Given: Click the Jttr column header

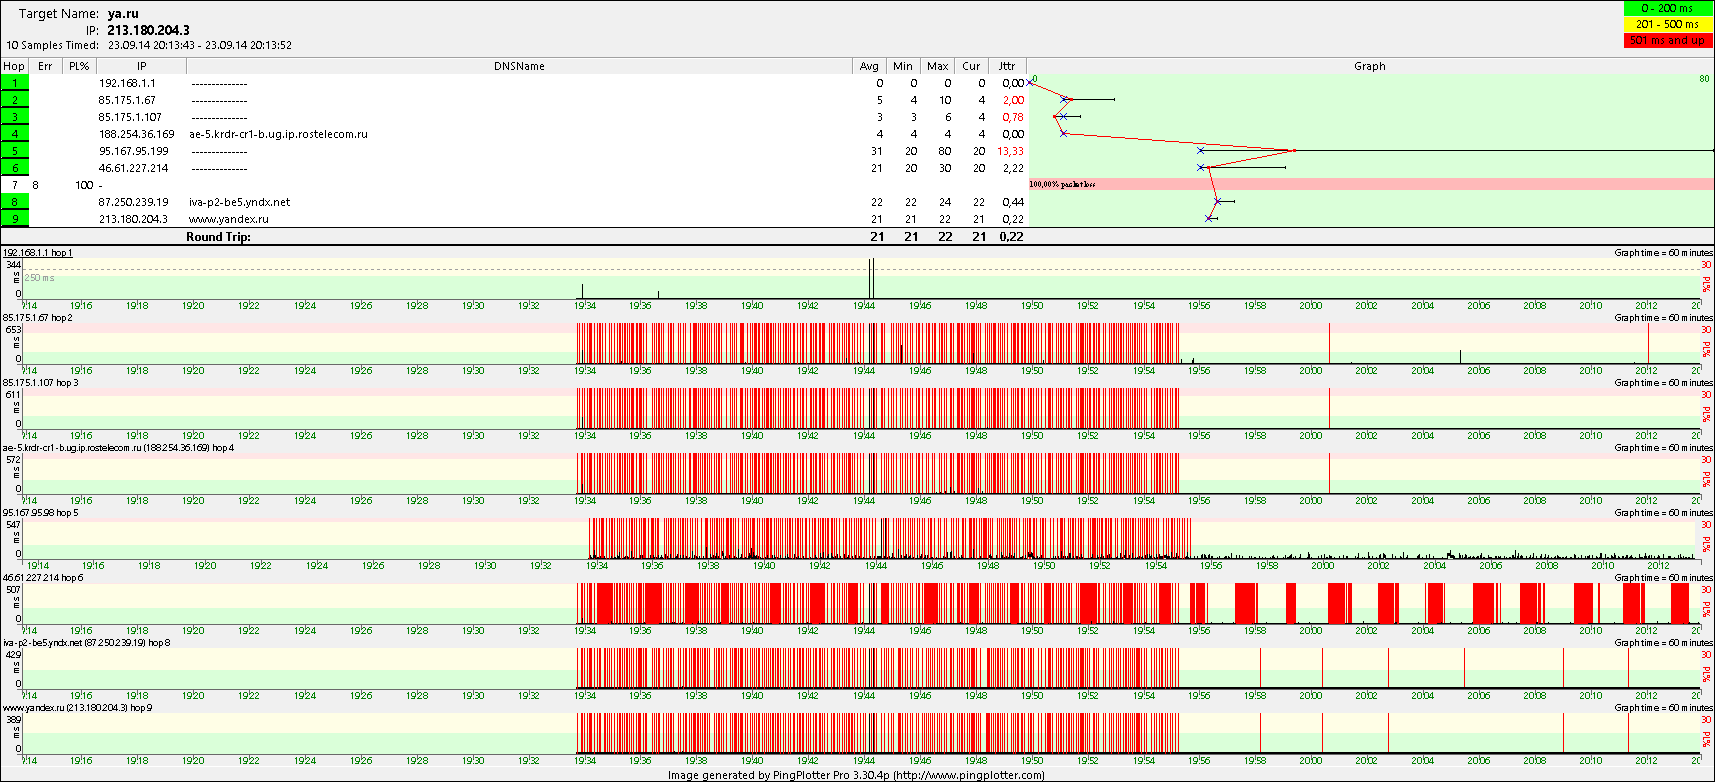Looking at the screenshot, I should 1007,66.
